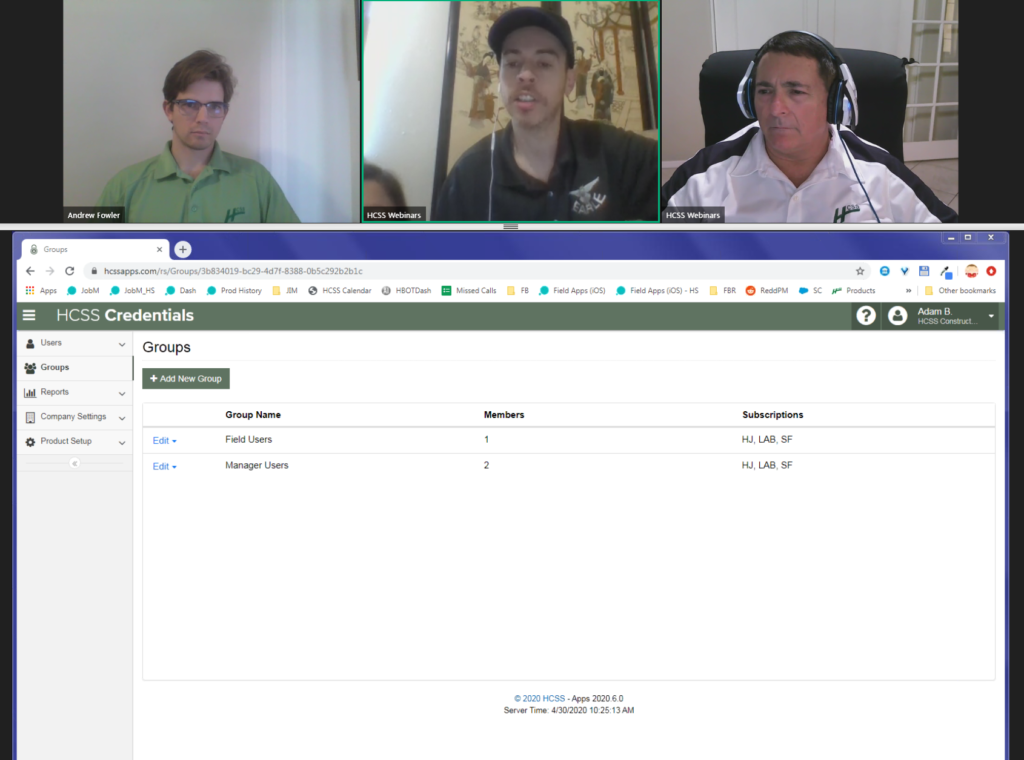
Task: Open the Missed Calls bookmark
Action: coord(469,291)
